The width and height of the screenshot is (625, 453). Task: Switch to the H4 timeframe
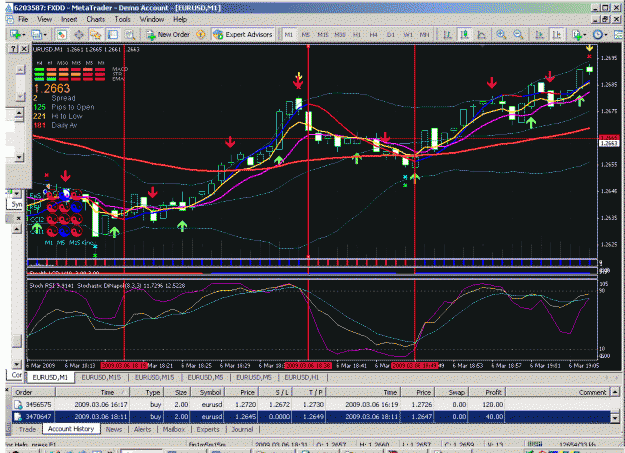(x=373, y=35)
